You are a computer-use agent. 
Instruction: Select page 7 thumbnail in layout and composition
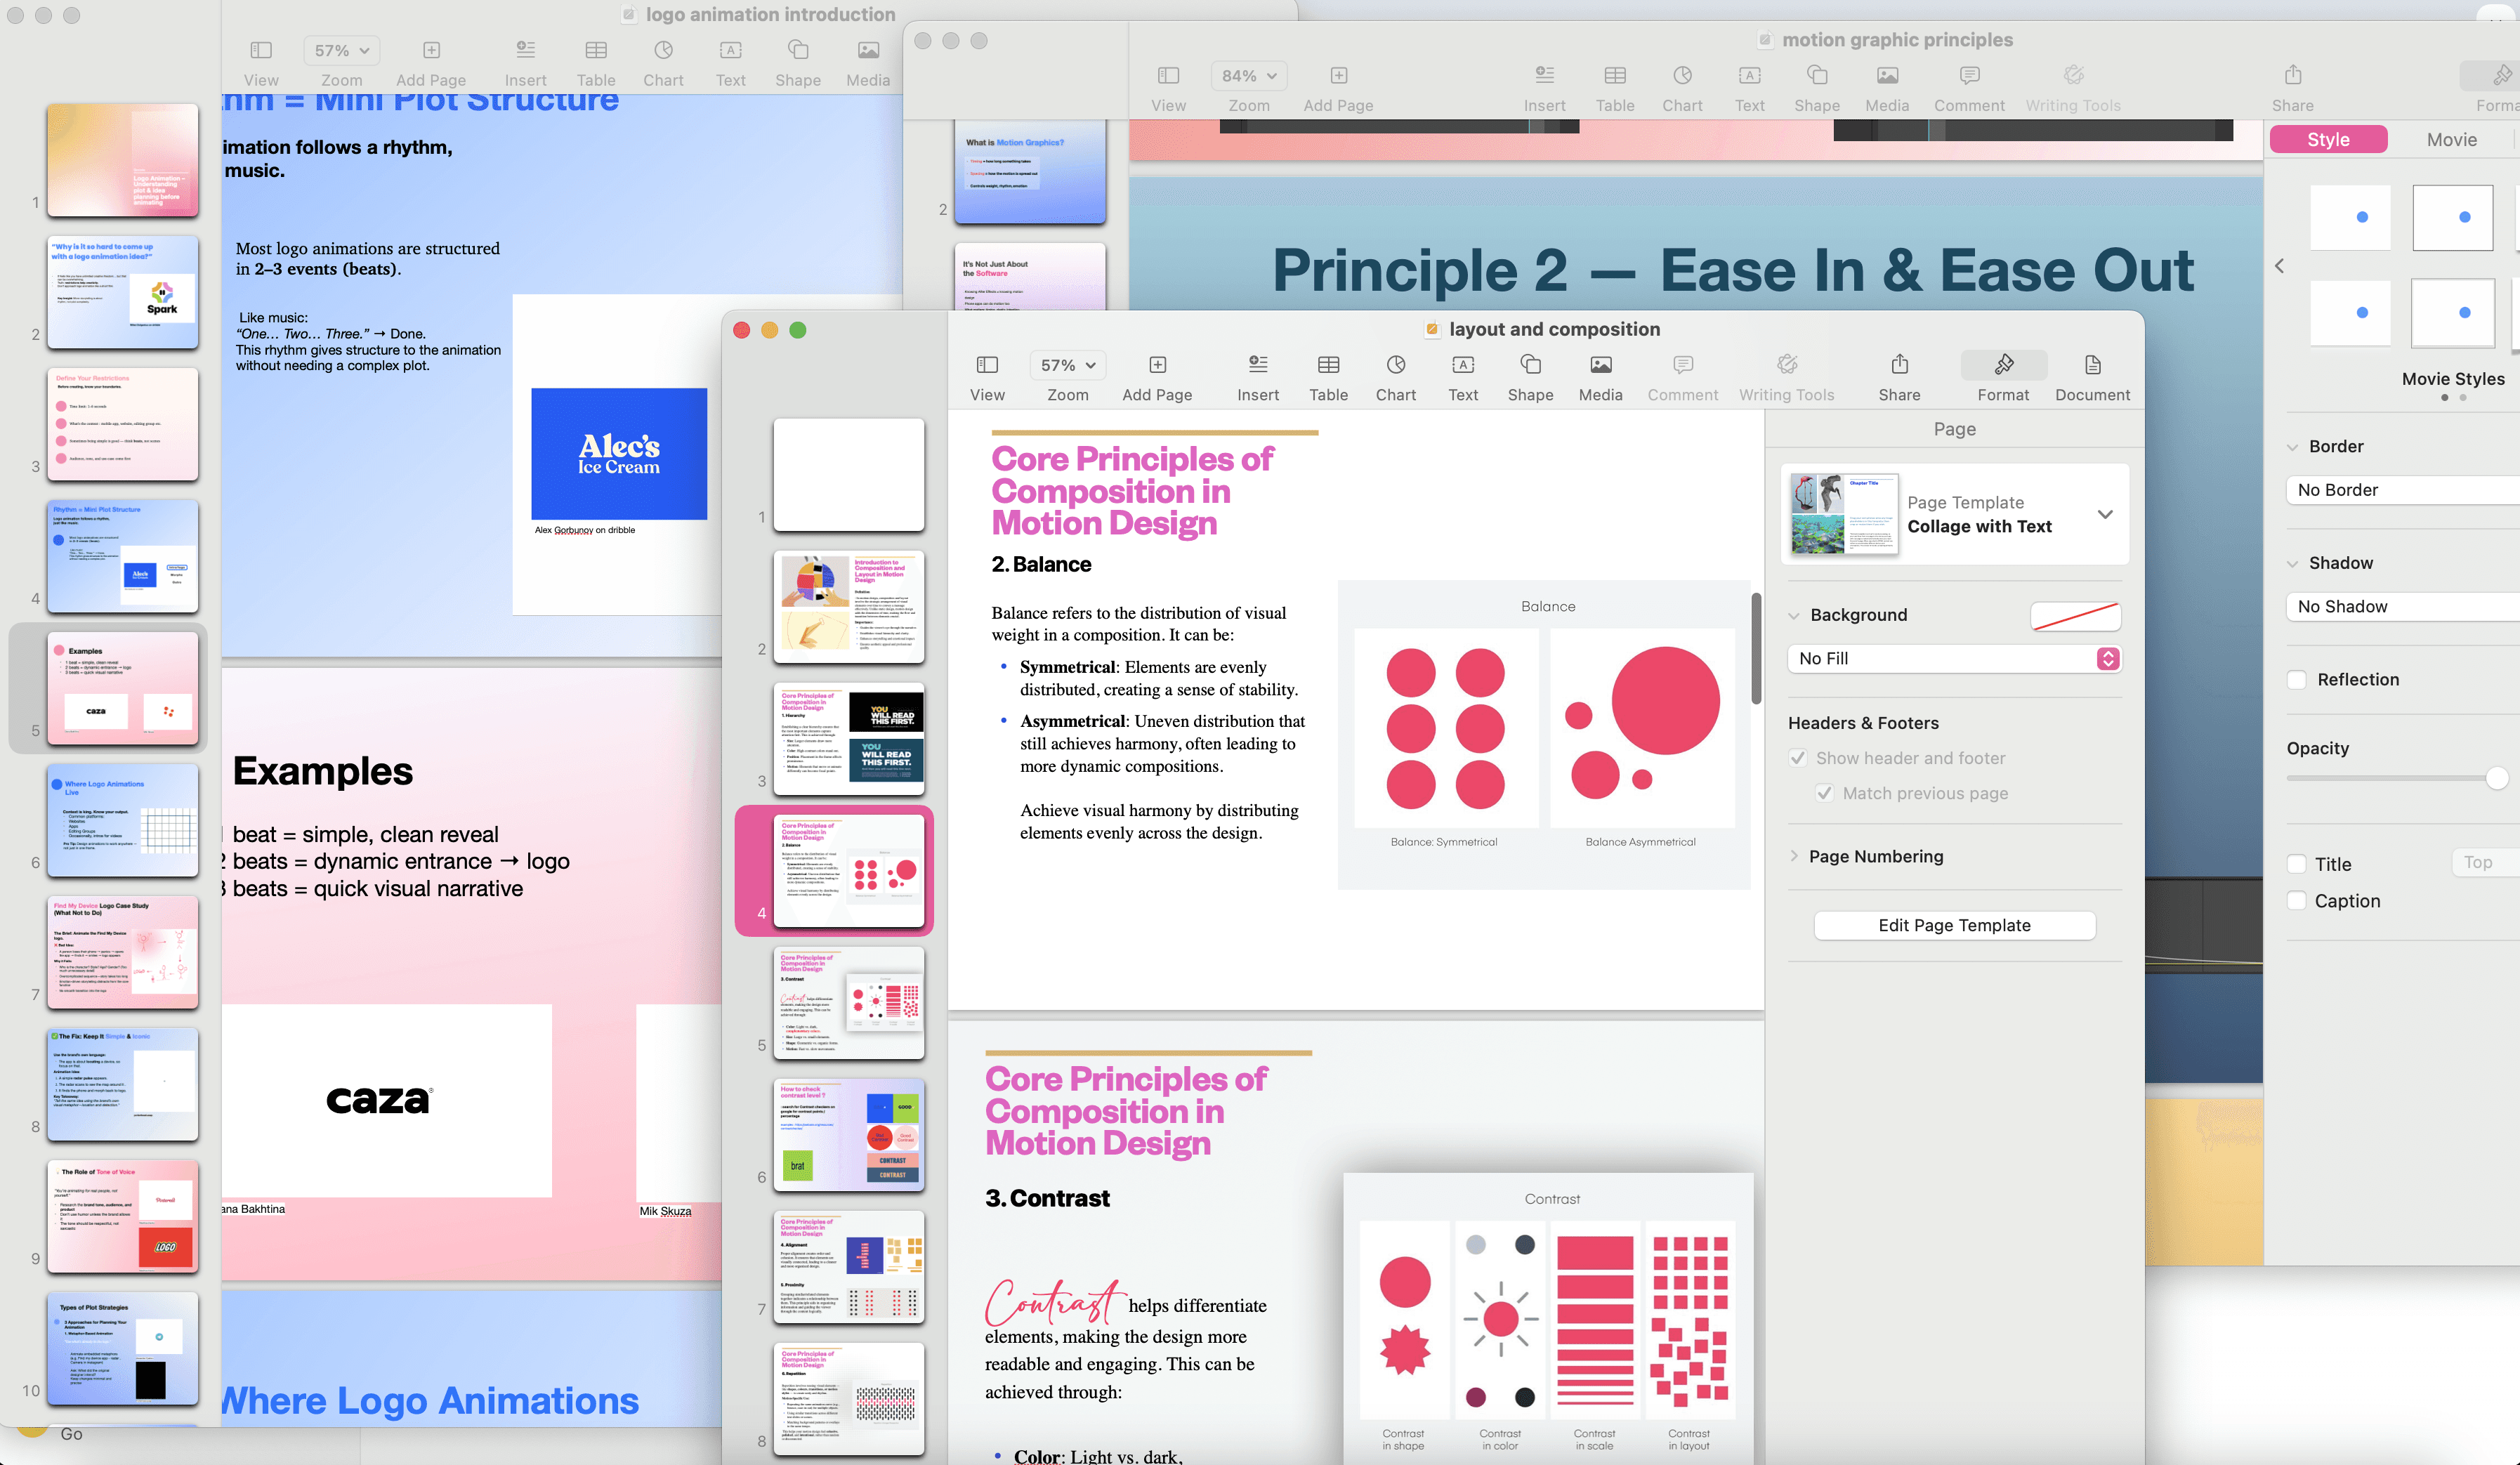(848, 1266)
